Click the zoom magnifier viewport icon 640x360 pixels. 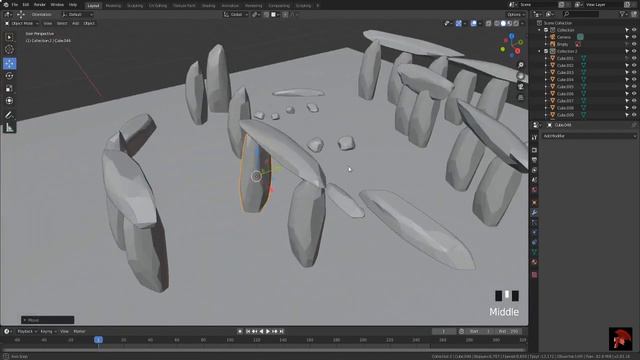[x=521, y=65]
